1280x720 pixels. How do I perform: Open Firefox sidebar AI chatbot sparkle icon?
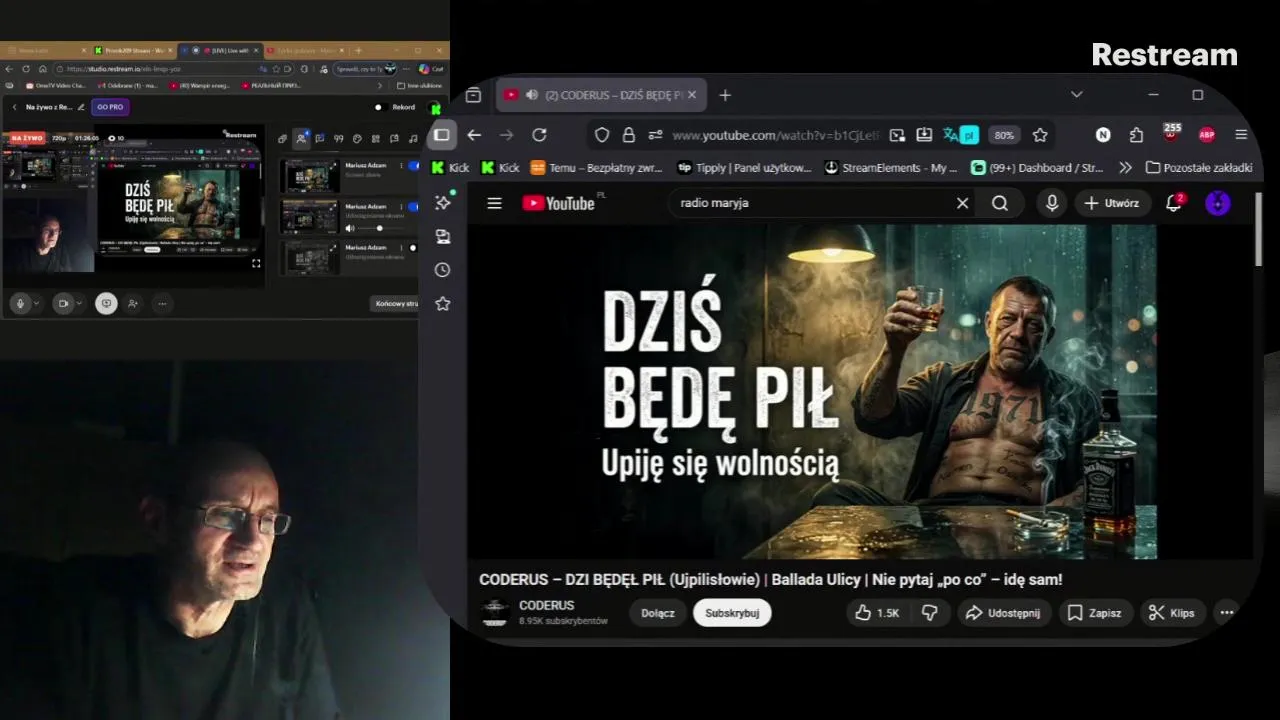[443, 202]
